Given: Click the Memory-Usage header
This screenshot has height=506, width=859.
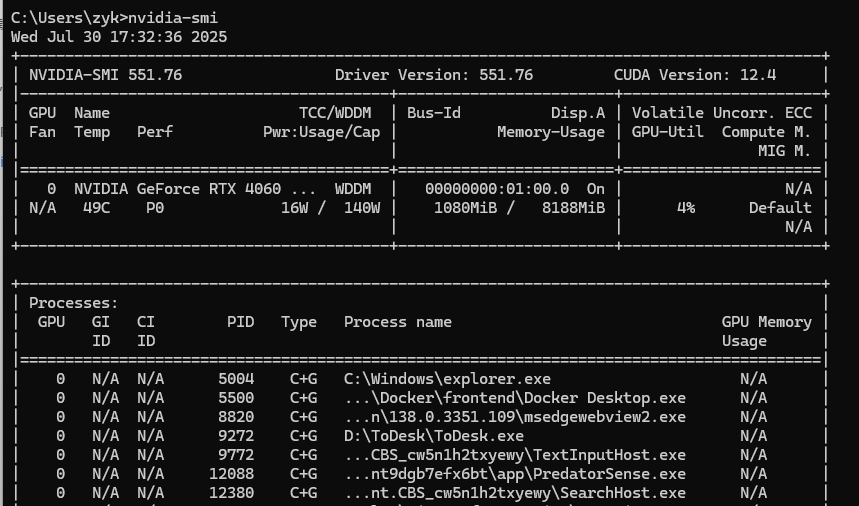Looking at the screenshot, I should [551, 133].
